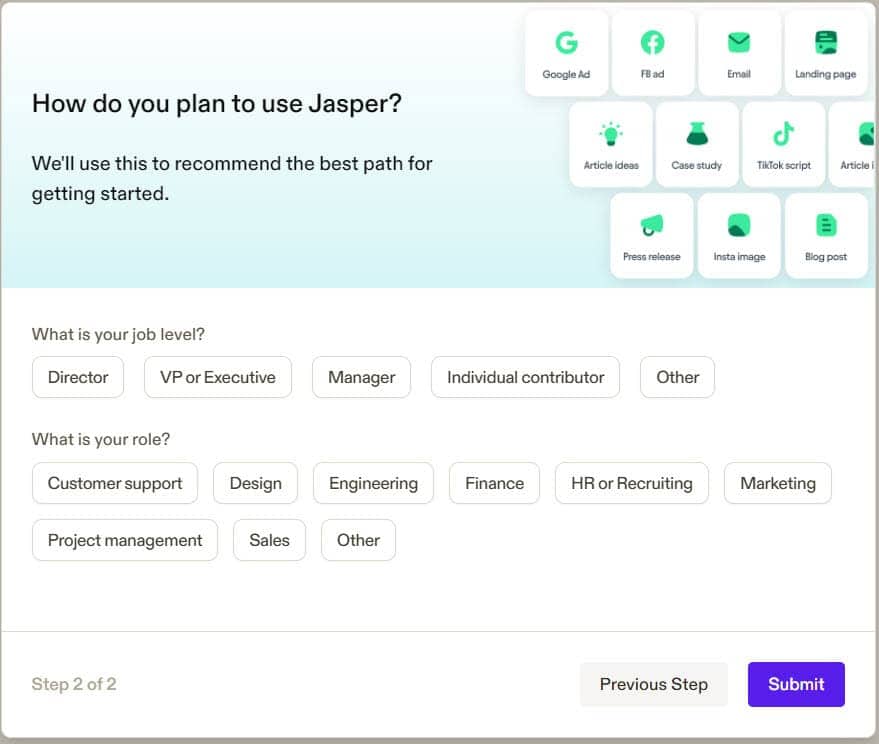879x744 pixels.
Task: Select Director as job level
Action: (x=78, y=377)
